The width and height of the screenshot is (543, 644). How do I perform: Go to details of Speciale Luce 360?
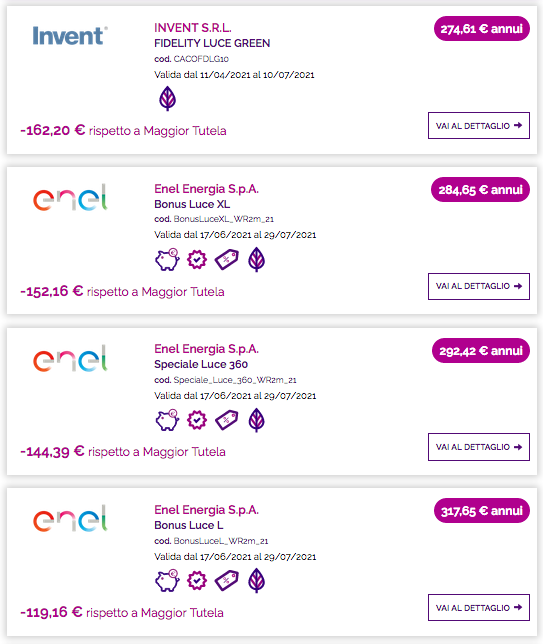coord(479,447)
